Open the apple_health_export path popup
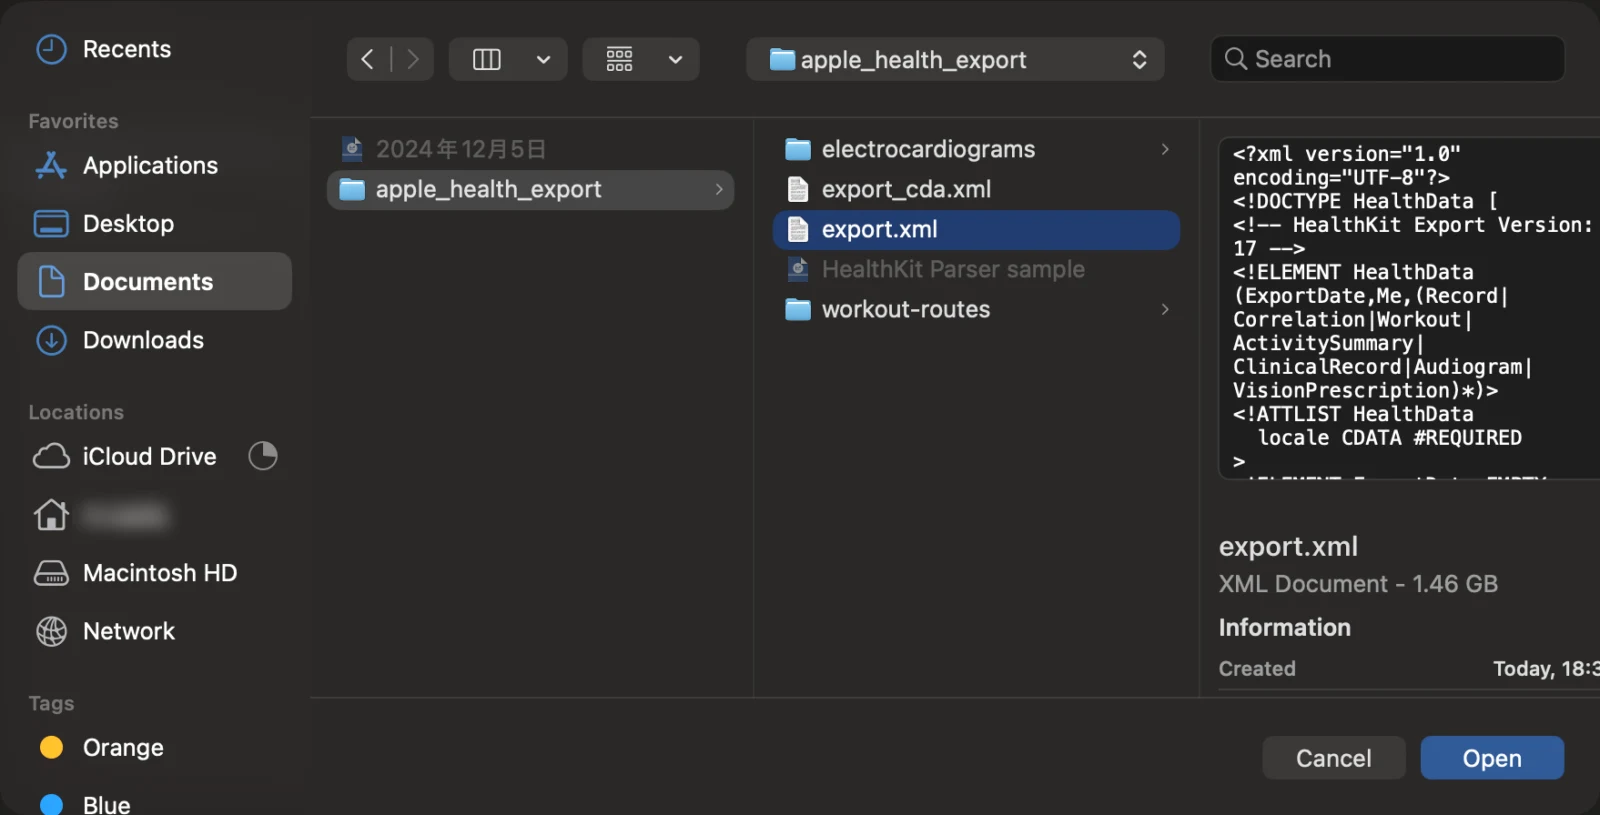The height and width of the screenshot is (815, 1600). point(955,59)
